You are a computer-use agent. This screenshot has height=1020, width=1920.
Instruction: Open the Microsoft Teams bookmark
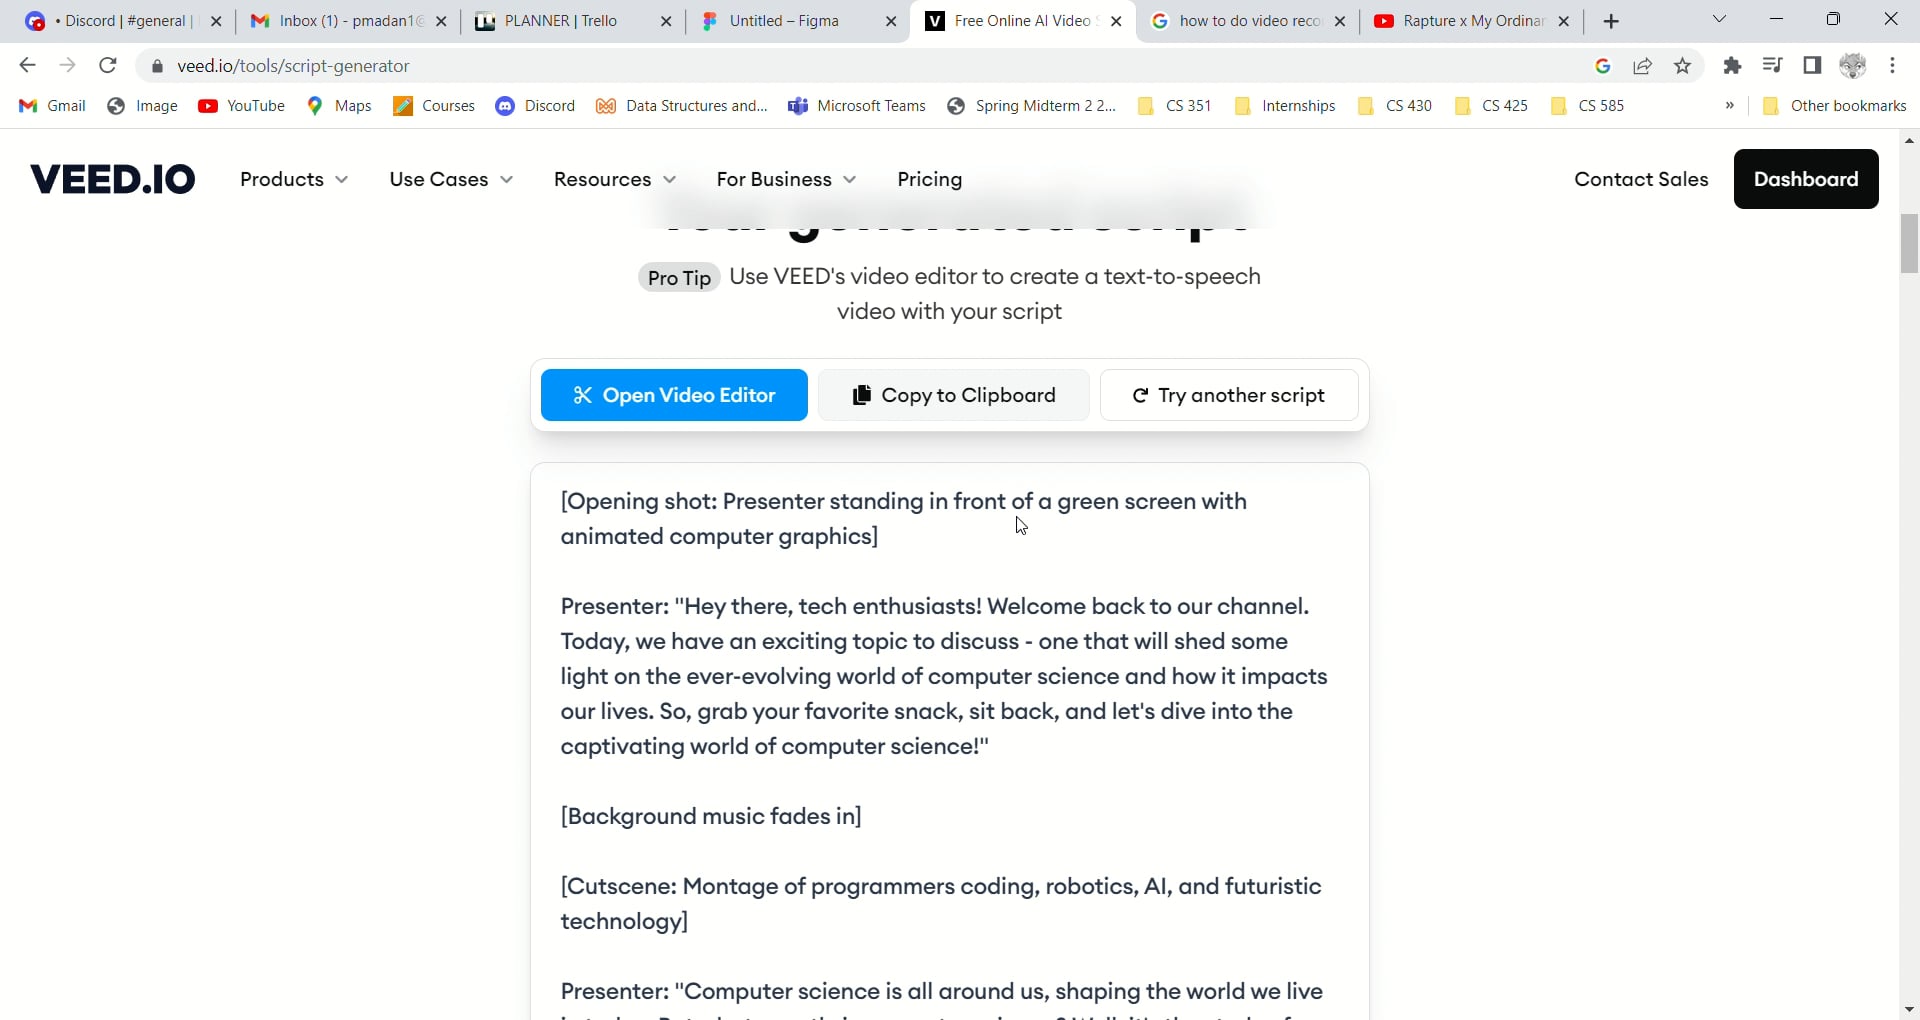857,106
